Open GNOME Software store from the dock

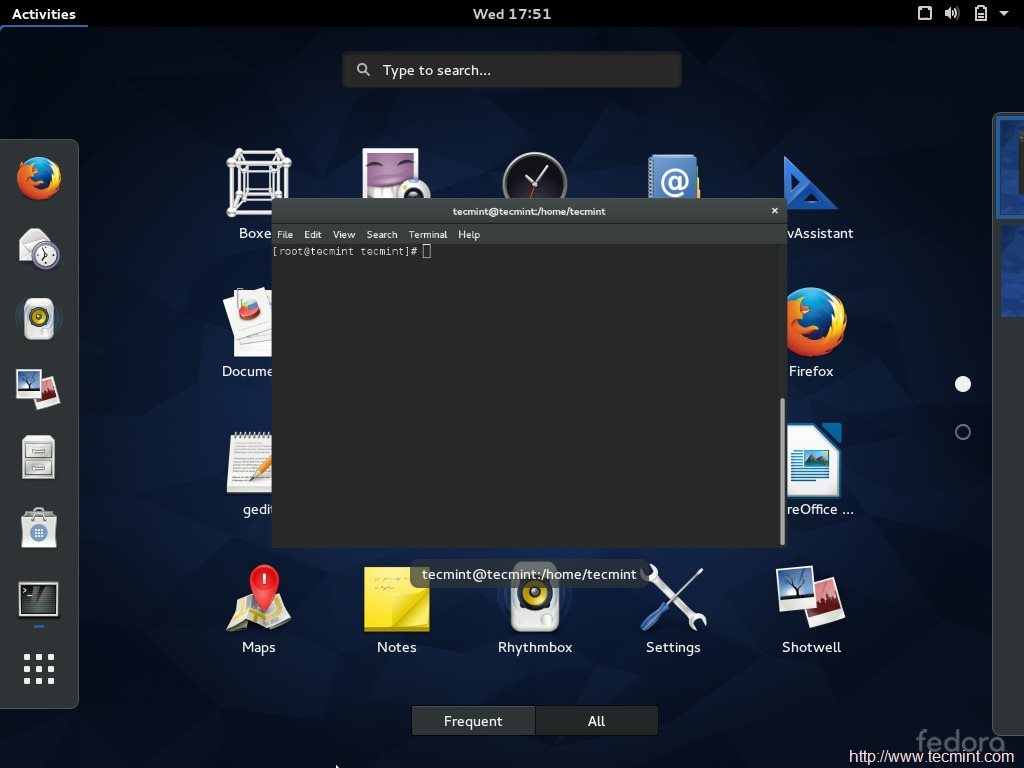pos(38,528)
